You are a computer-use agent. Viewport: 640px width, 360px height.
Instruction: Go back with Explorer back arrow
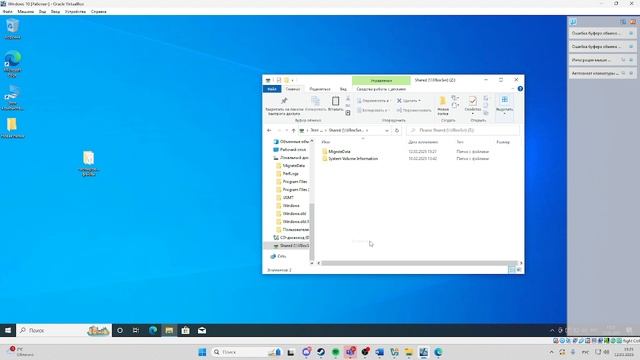269,130
